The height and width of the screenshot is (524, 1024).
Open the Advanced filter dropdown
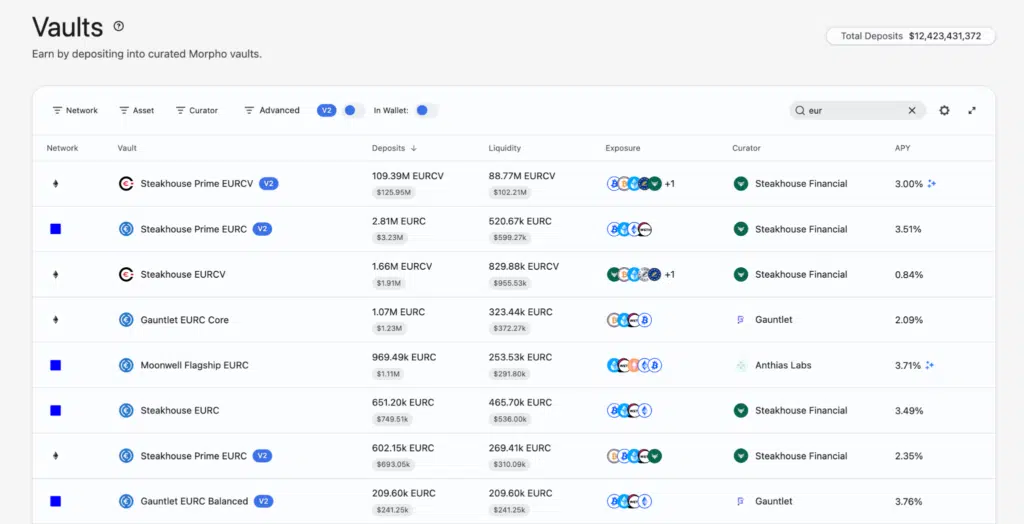tap(272, 110)
